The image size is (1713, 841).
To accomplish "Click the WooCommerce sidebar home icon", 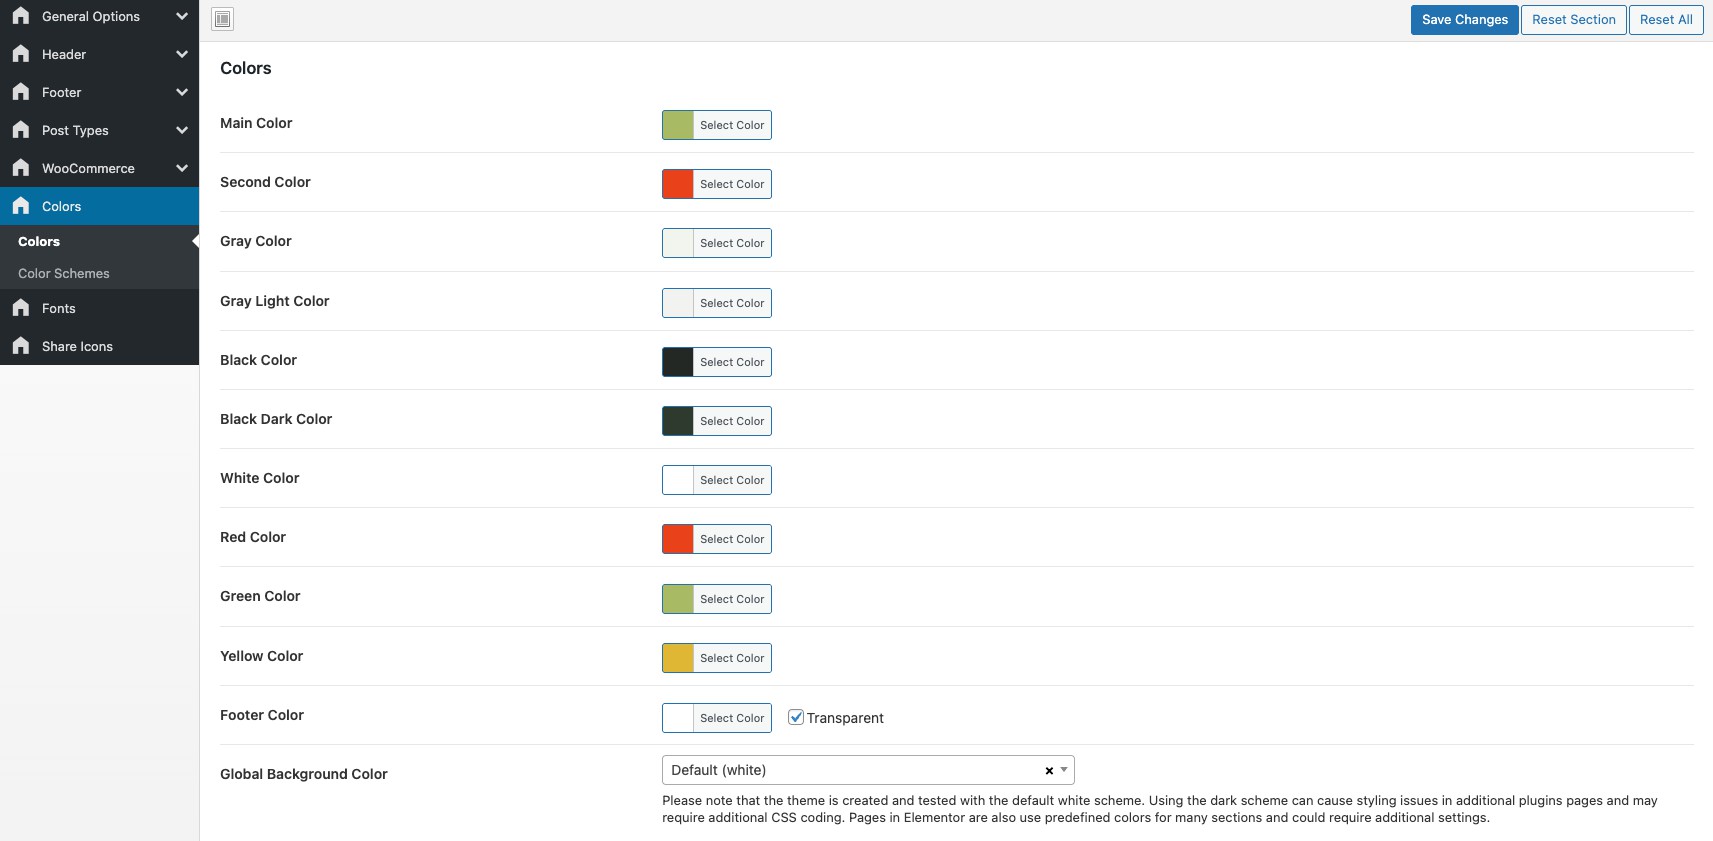I will tap(21, 168).
